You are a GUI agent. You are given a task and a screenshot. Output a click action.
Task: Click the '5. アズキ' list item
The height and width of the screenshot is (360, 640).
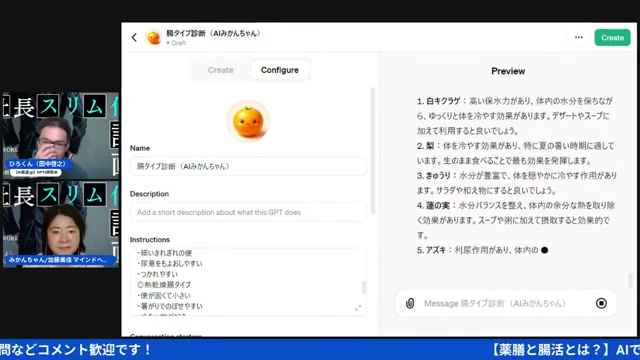click(x=482, y=250)
